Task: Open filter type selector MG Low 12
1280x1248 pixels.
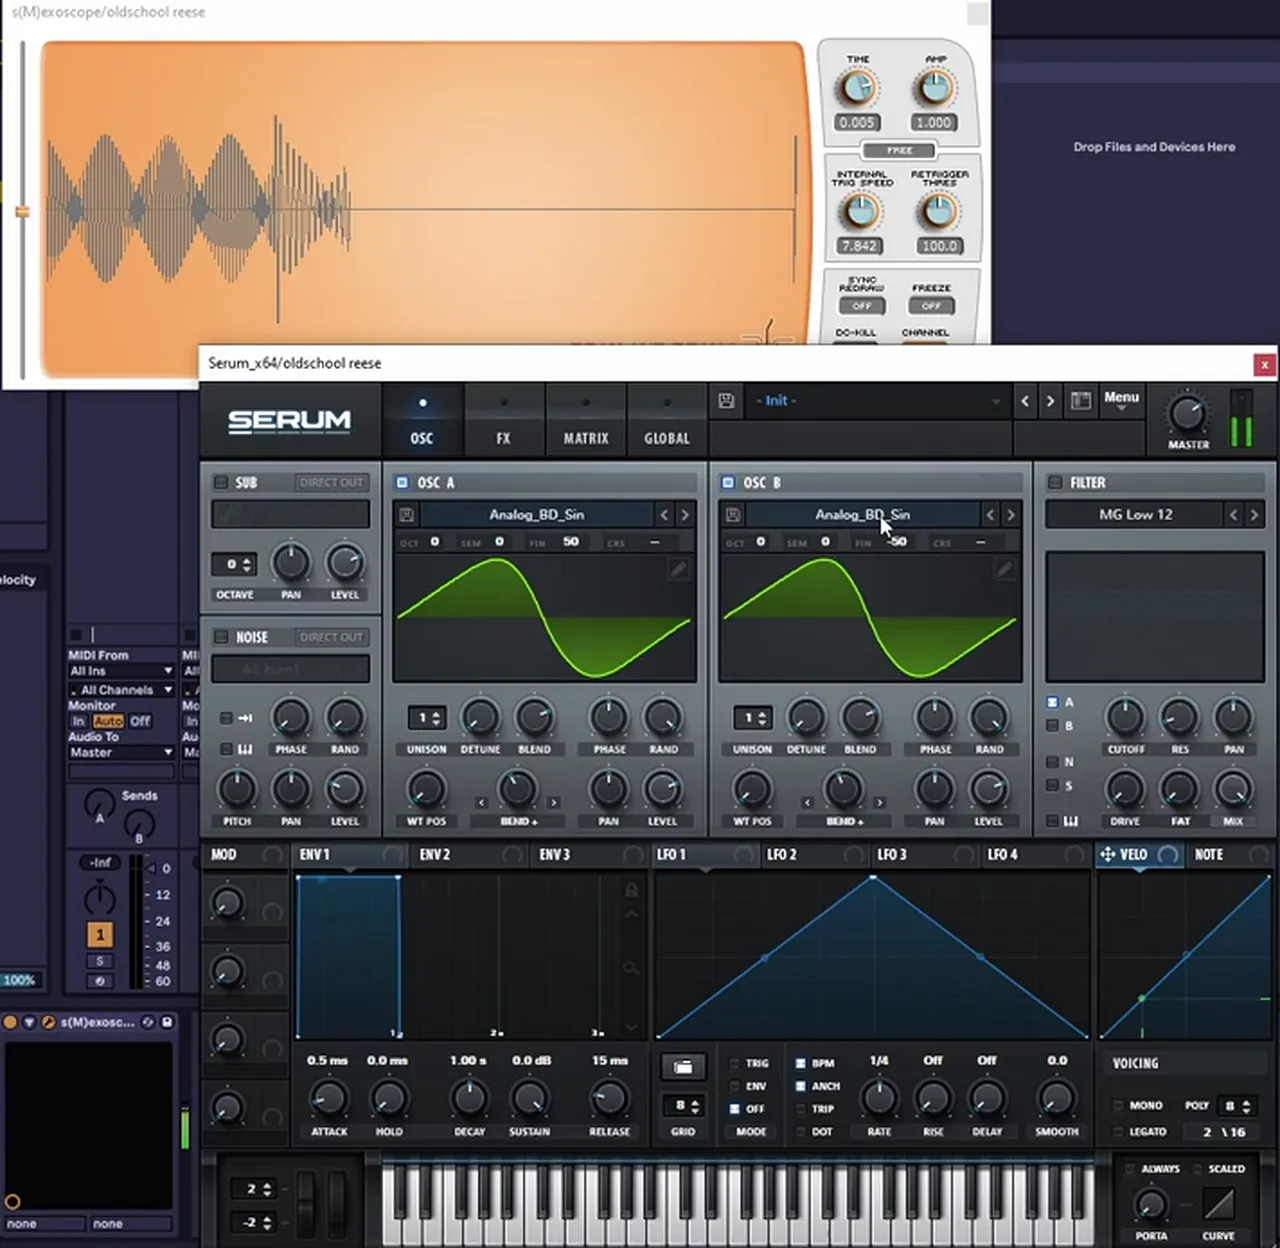Action: click(1135, 515)
